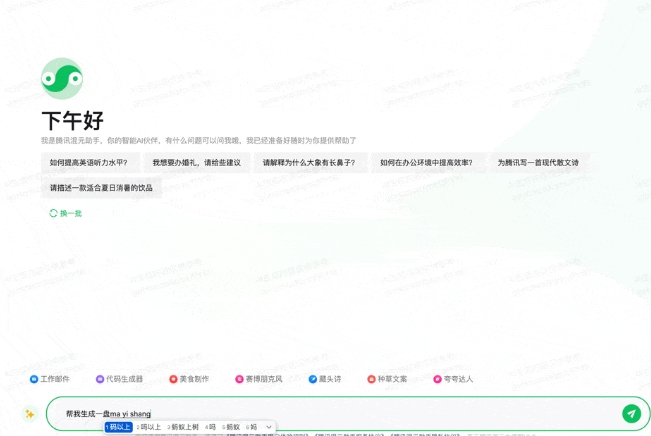Open the 工作邮件 shortcut

pos(50,379)
